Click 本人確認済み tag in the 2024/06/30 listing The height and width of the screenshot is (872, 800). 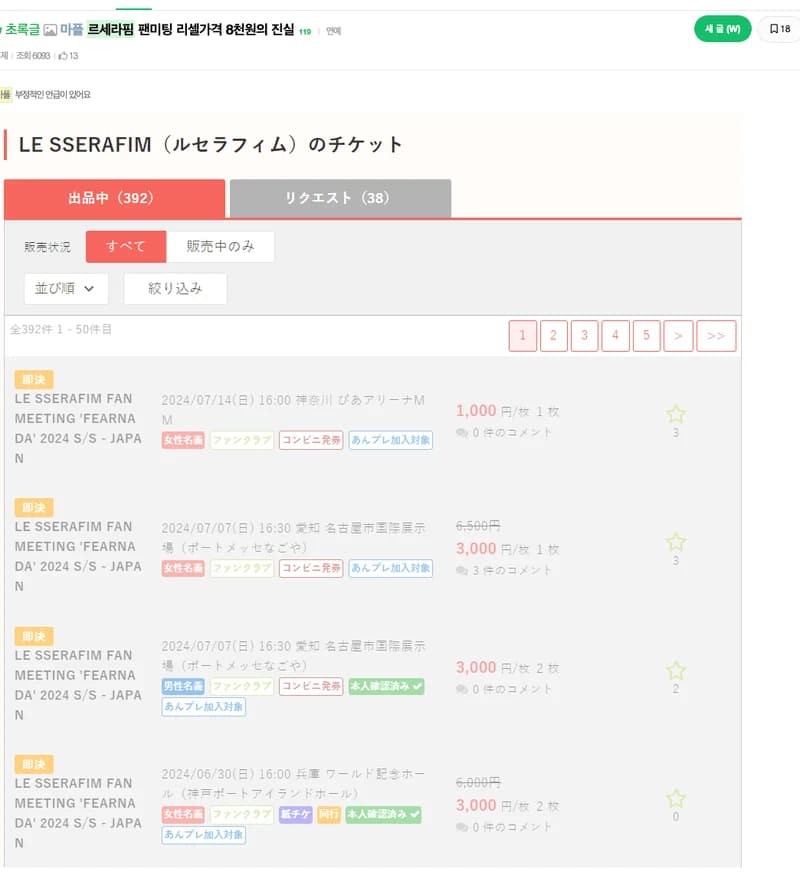pyautogui.click(x=383, y=814)
